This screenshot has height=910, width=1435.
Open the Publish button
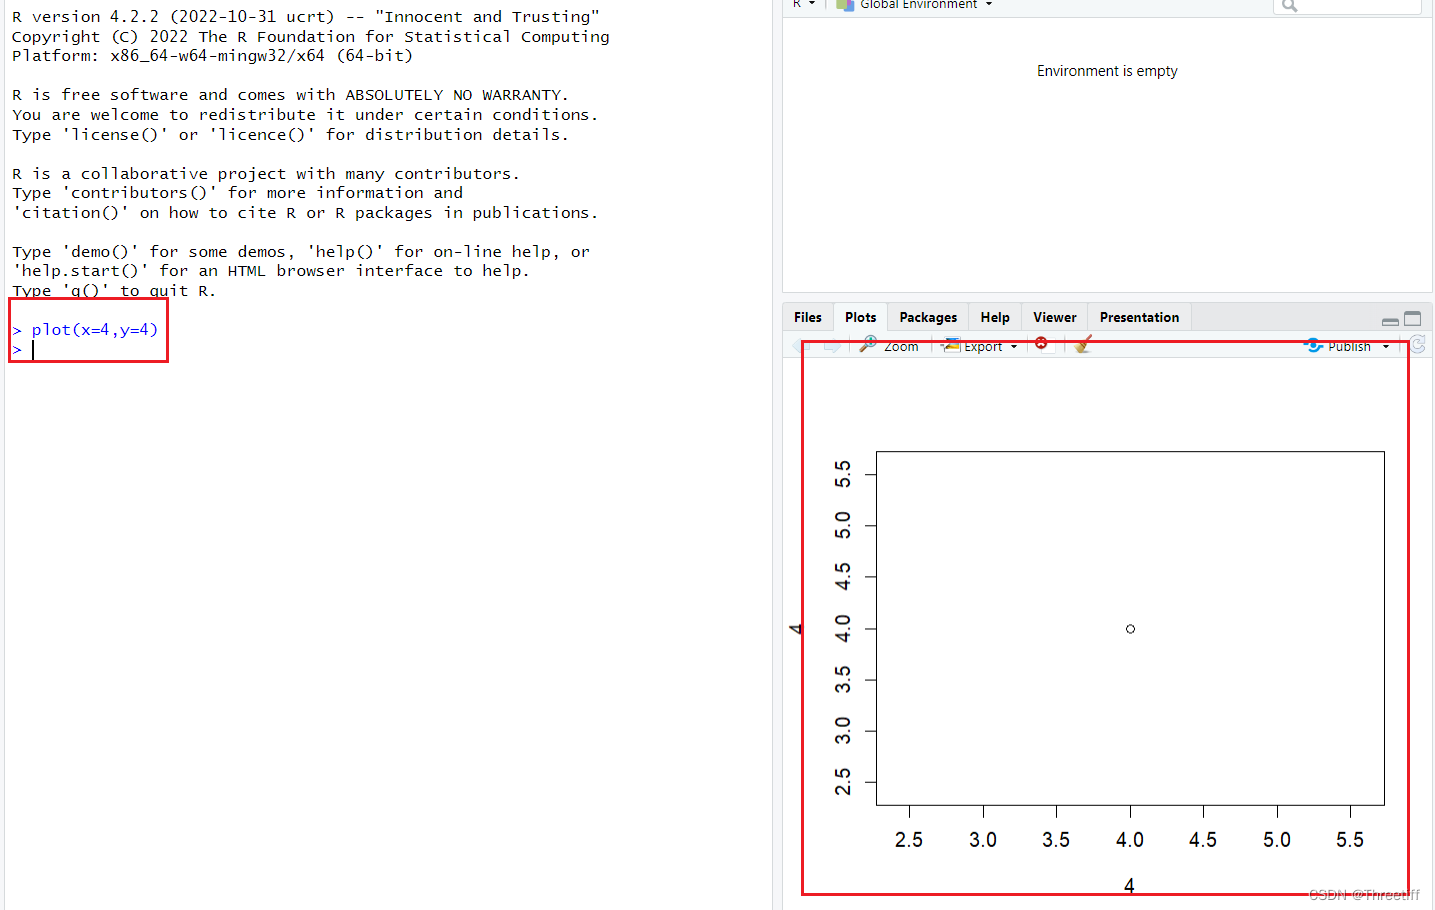click(x=1338, y=346)
